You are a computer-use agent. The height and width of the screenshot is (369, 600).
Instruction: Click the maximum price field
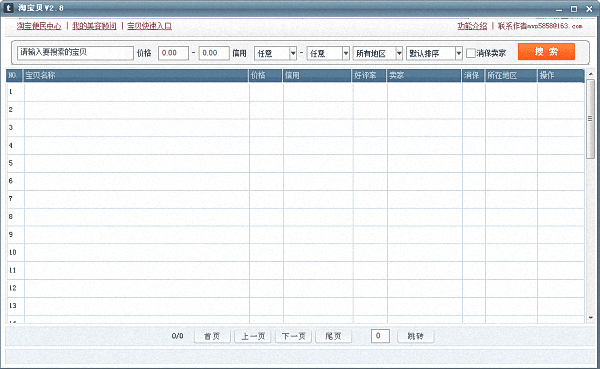214,53
